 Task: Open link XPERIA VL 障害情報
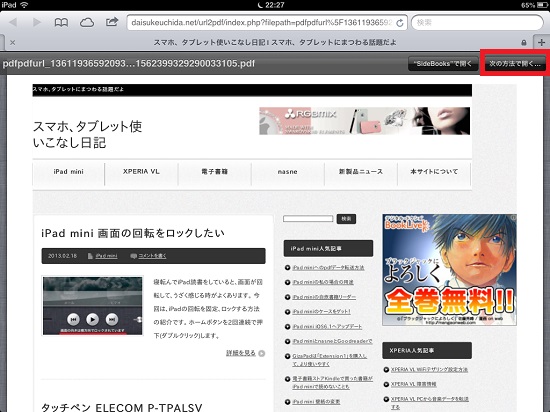click(x=414, y=384)
